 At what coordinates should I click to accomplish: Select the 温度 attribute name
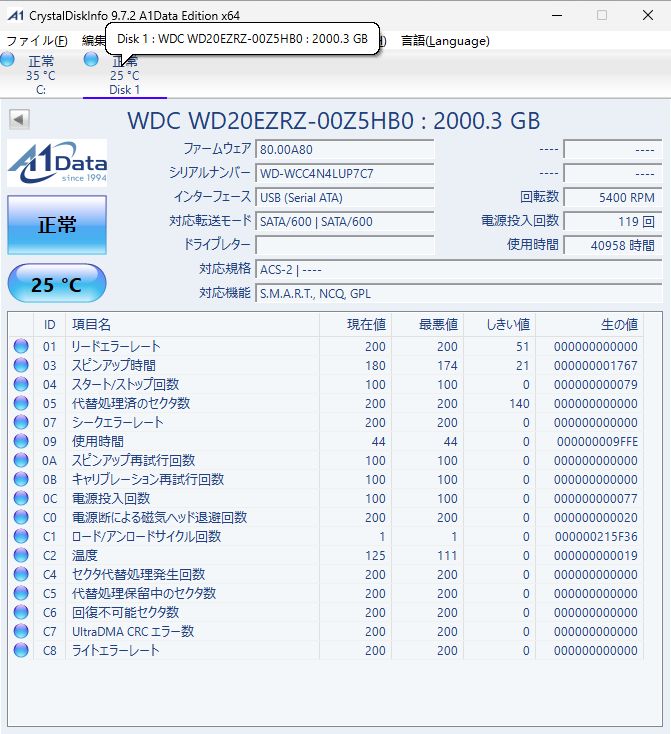pyautogui.click(x=85, y=555)
